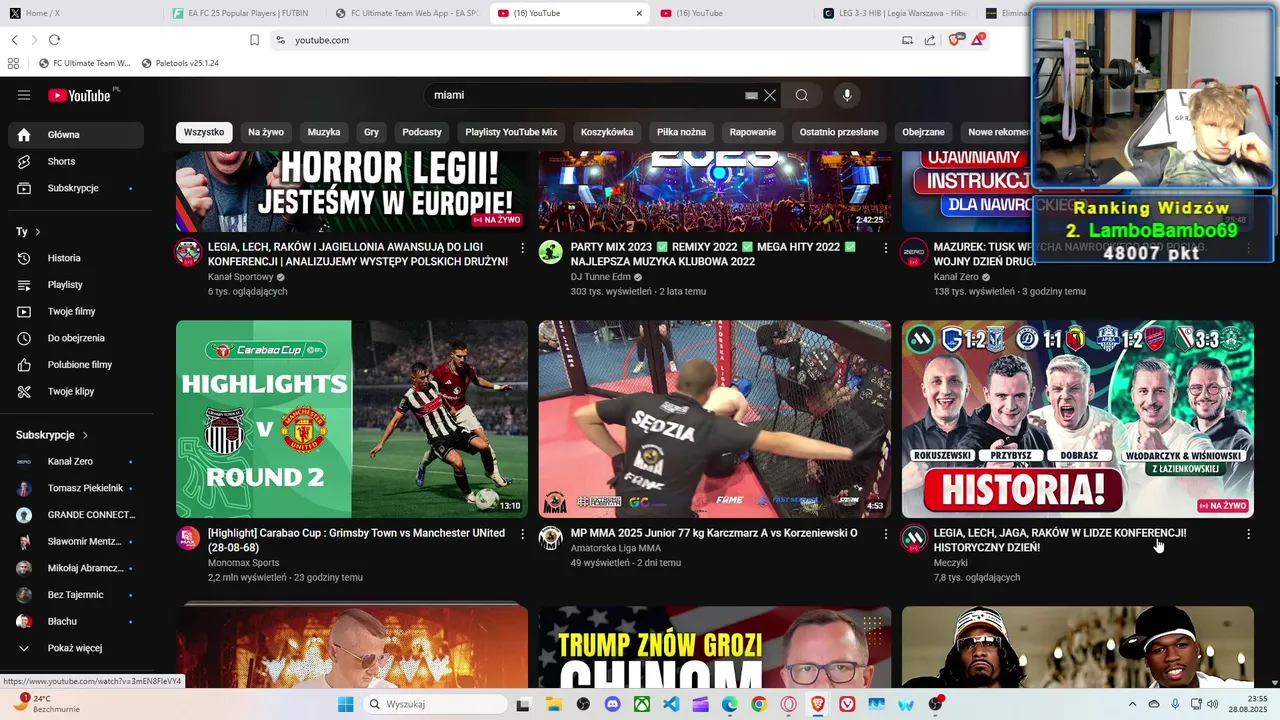The width and height of the screenshot is (1280, 720).
Task: Select the Rapowanie filter chip
Action: click(x=753, y=132)
